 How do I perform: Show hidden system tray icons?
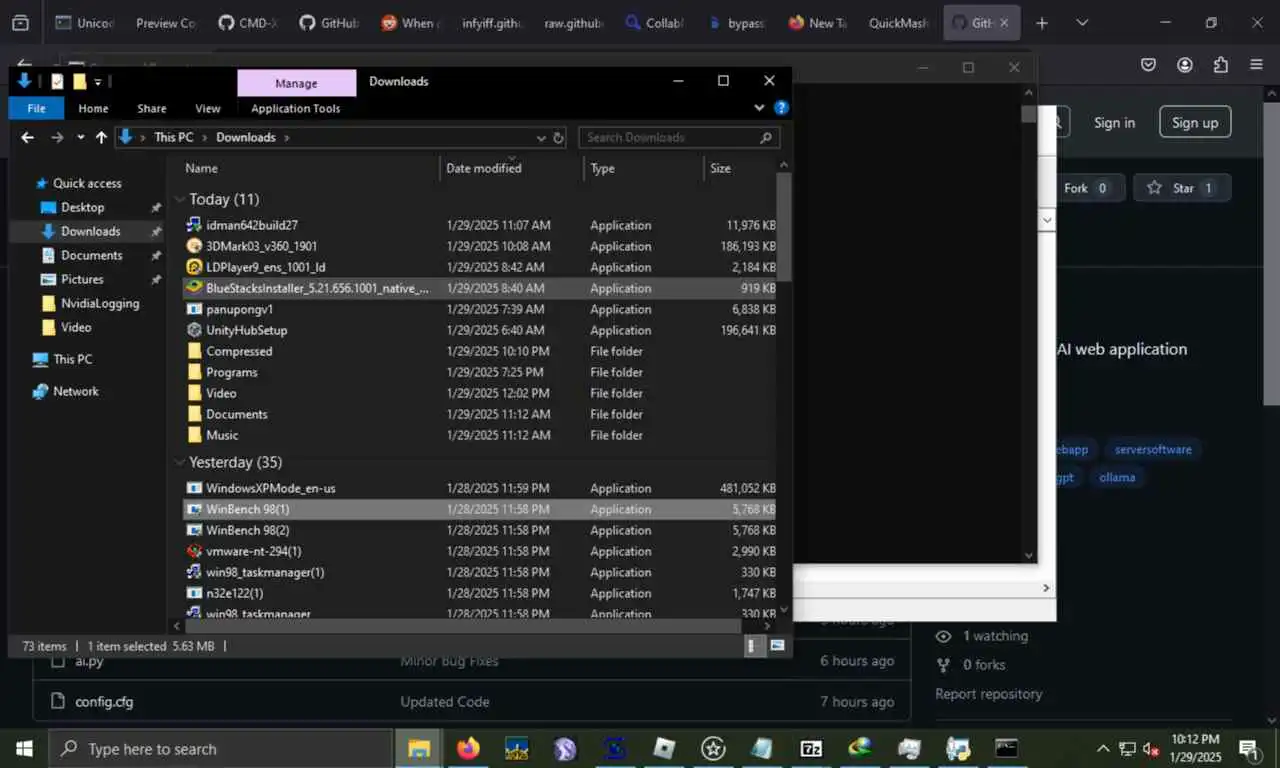point(1103,749)
